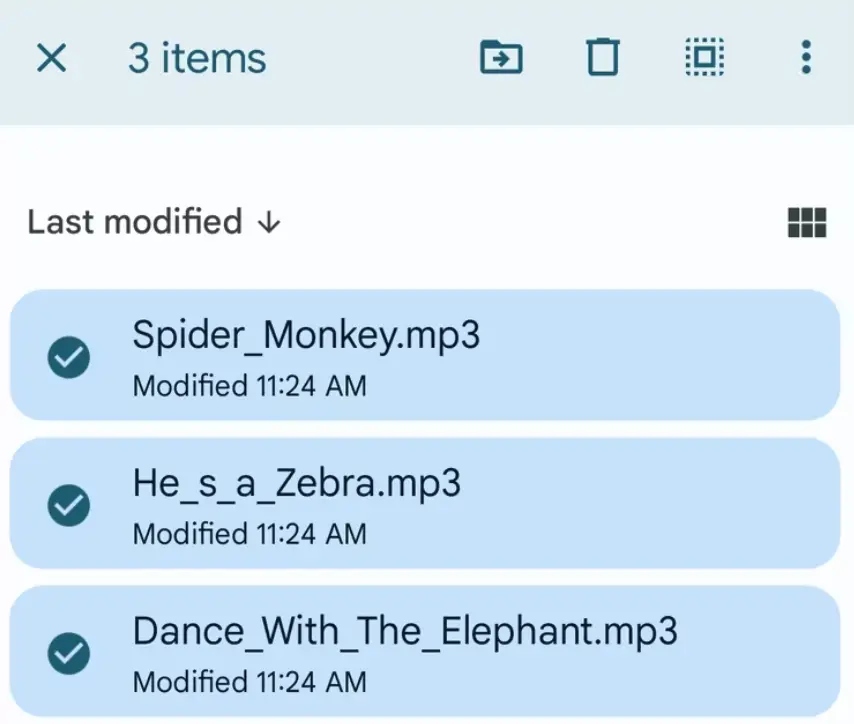Screen dimensions: 854x724
Task: Delete selected files with trash icon
Action: 602,58
